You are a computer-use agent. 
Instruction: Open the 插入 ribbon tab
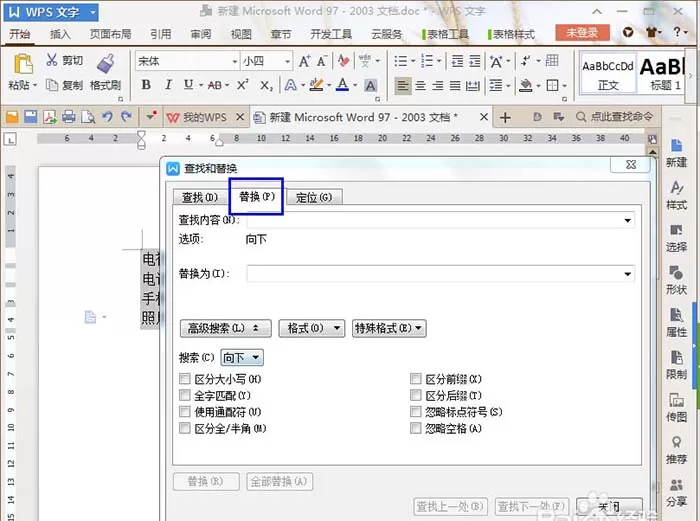click(60, 34)
